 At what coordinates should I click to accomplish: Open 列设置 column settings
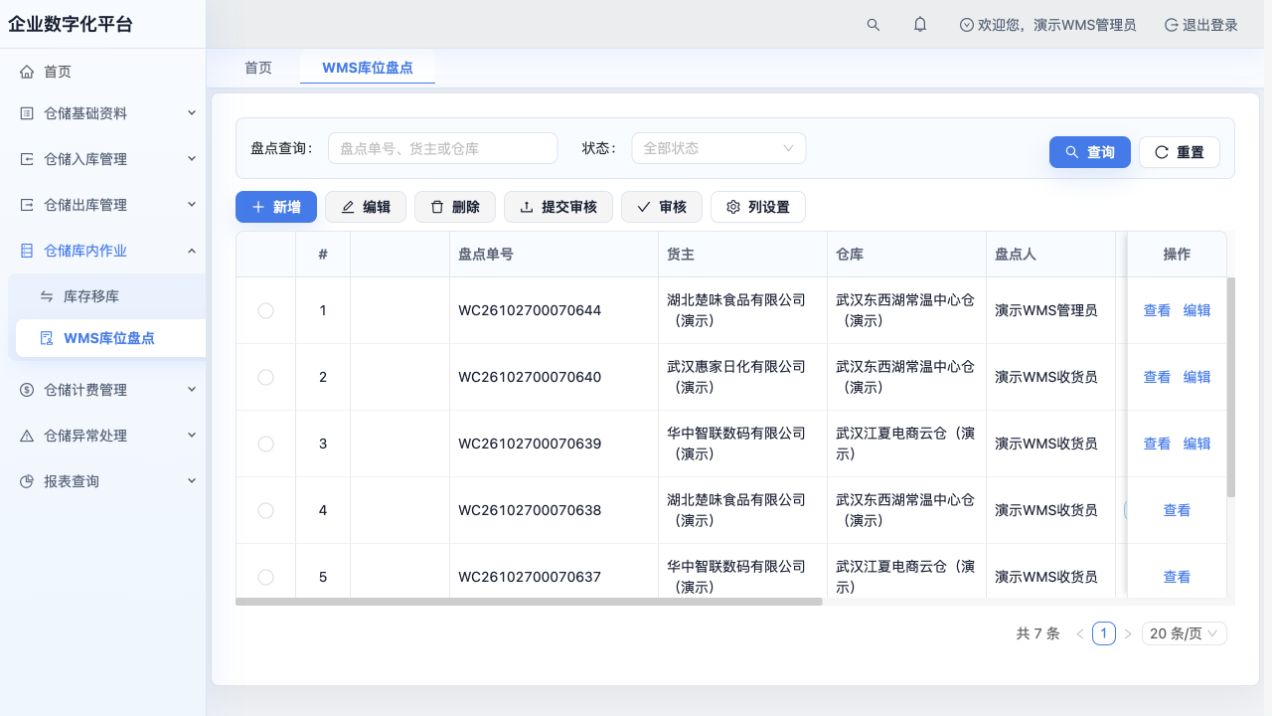758,207
